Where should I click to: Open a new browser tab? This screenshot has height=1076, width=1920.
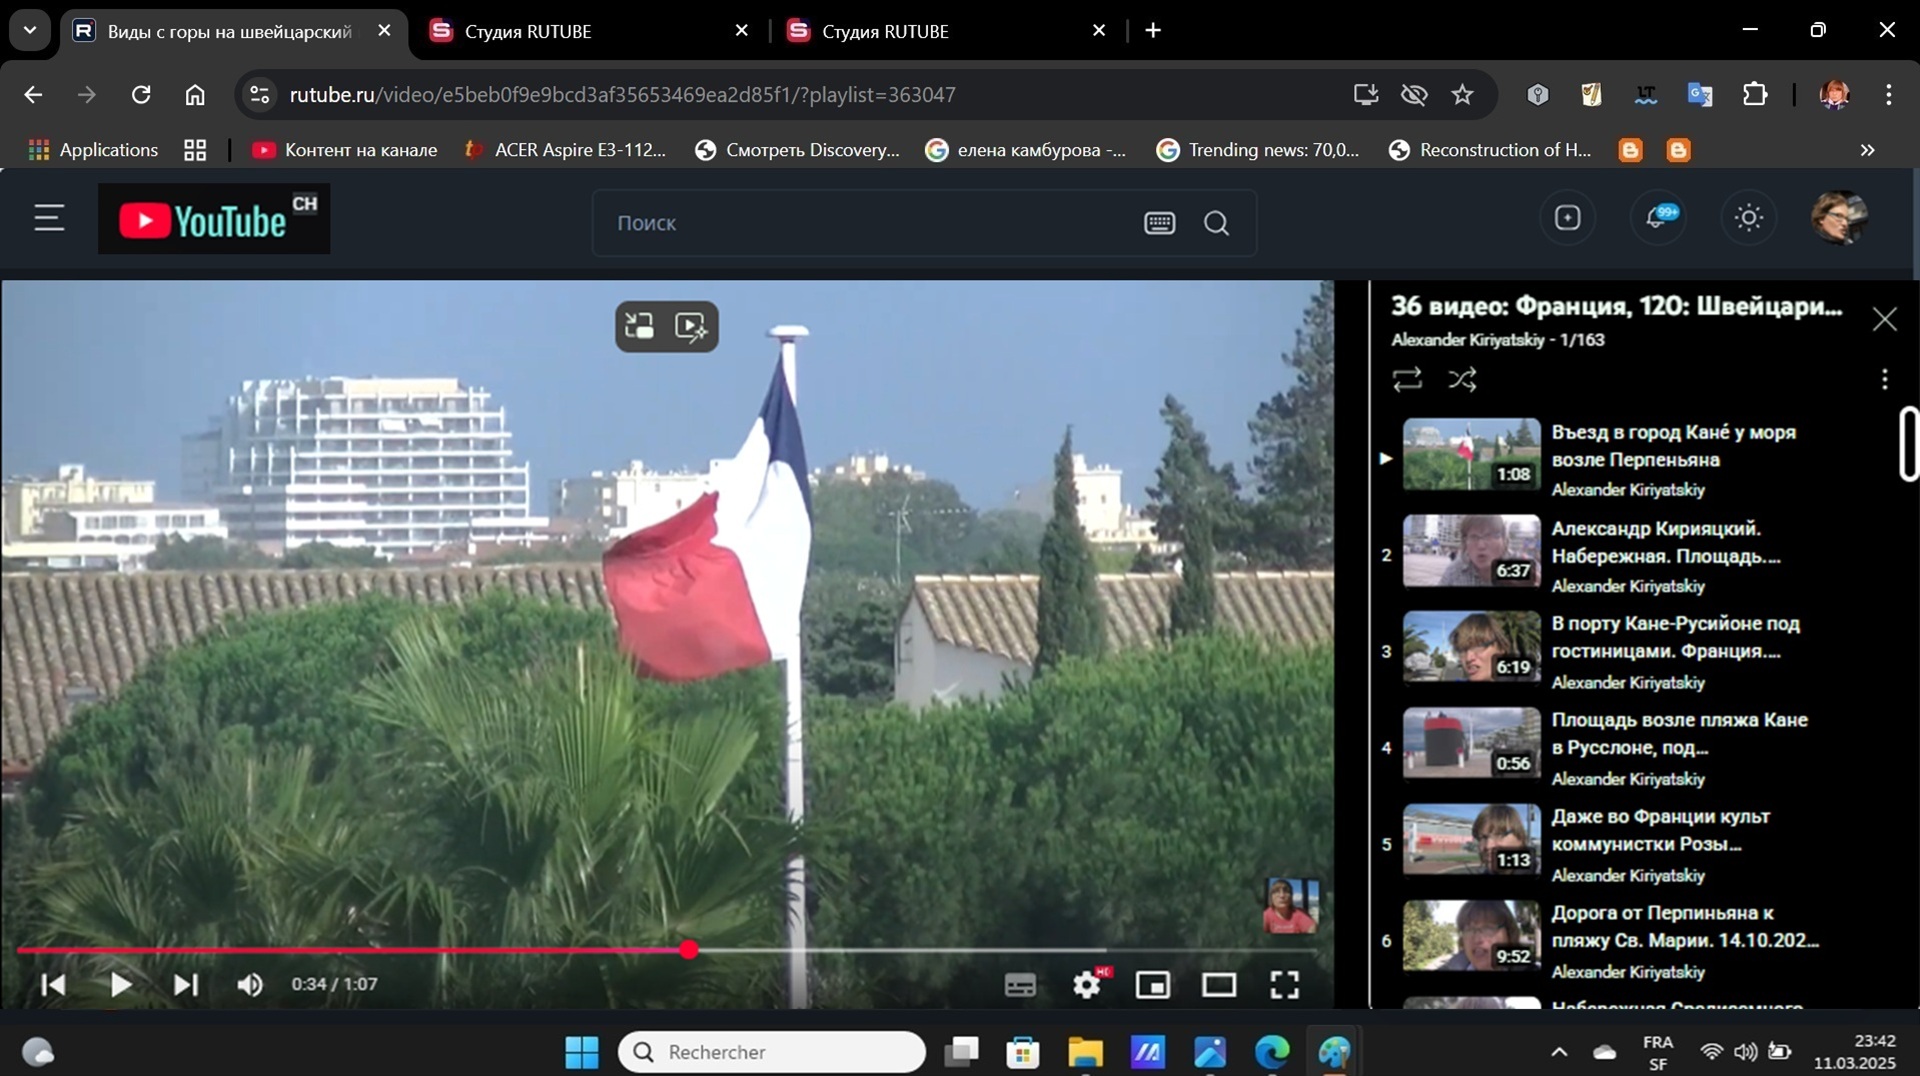(x=1153, y=31)
